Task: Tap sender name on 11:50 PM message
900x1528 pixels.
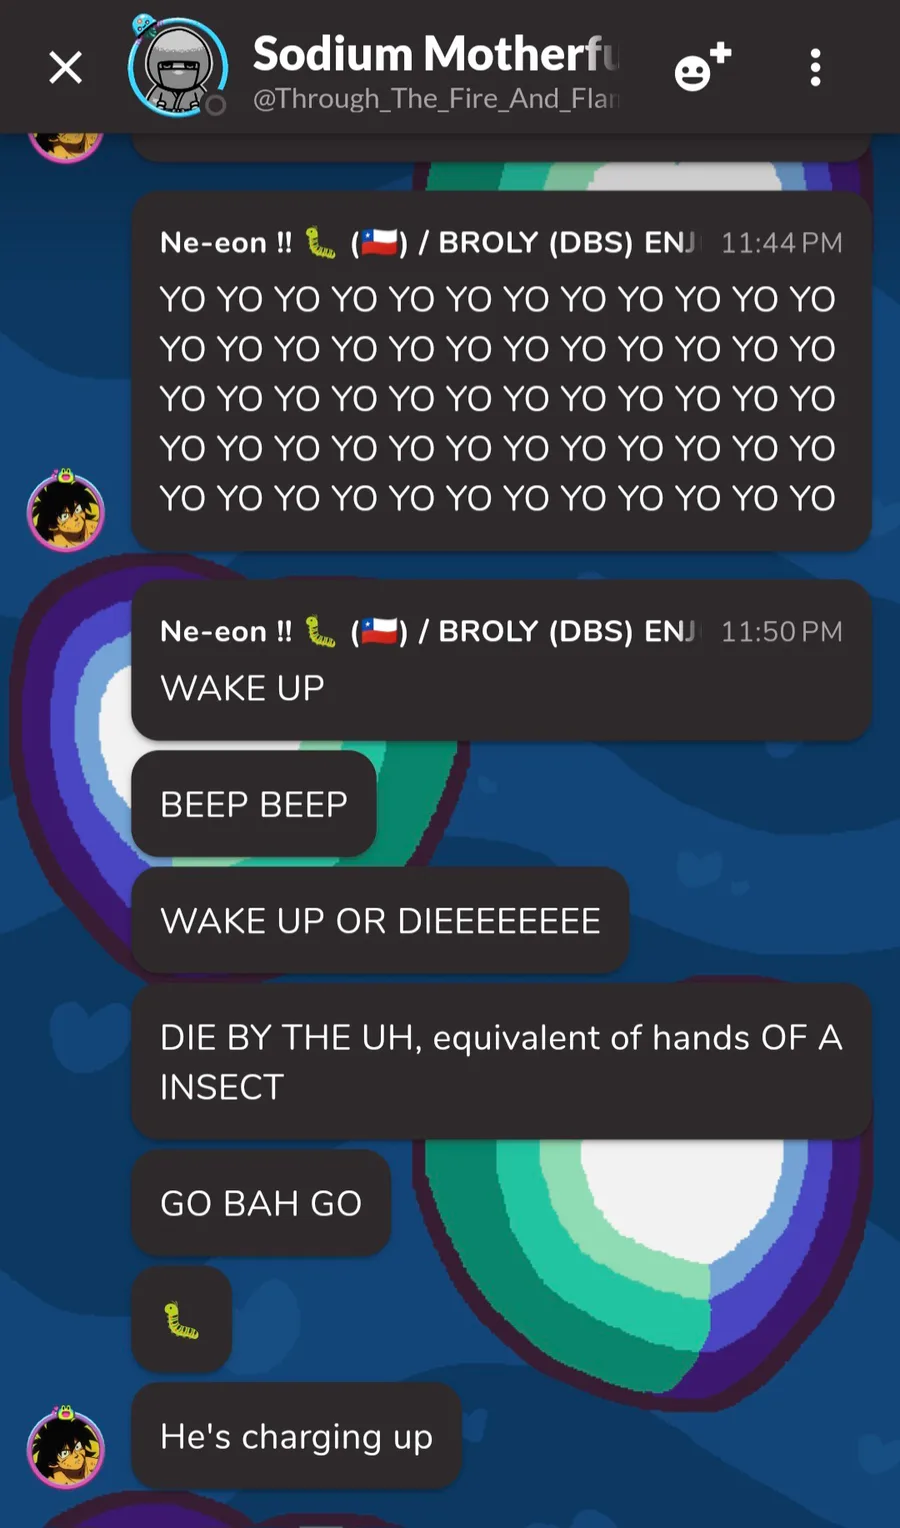Action: click(428, 632)
